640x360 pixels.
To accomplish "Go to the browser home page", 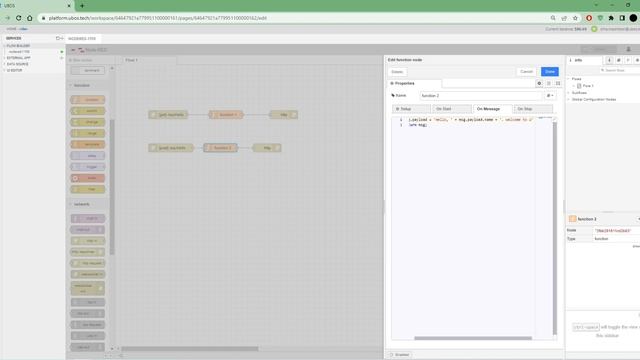I will tap(30, 18).
